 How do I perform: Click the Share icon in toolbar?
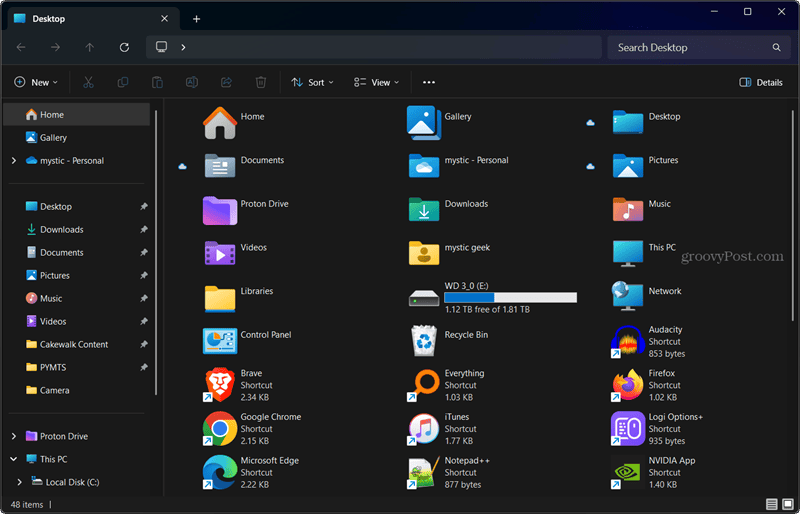[x=227, y=82]
